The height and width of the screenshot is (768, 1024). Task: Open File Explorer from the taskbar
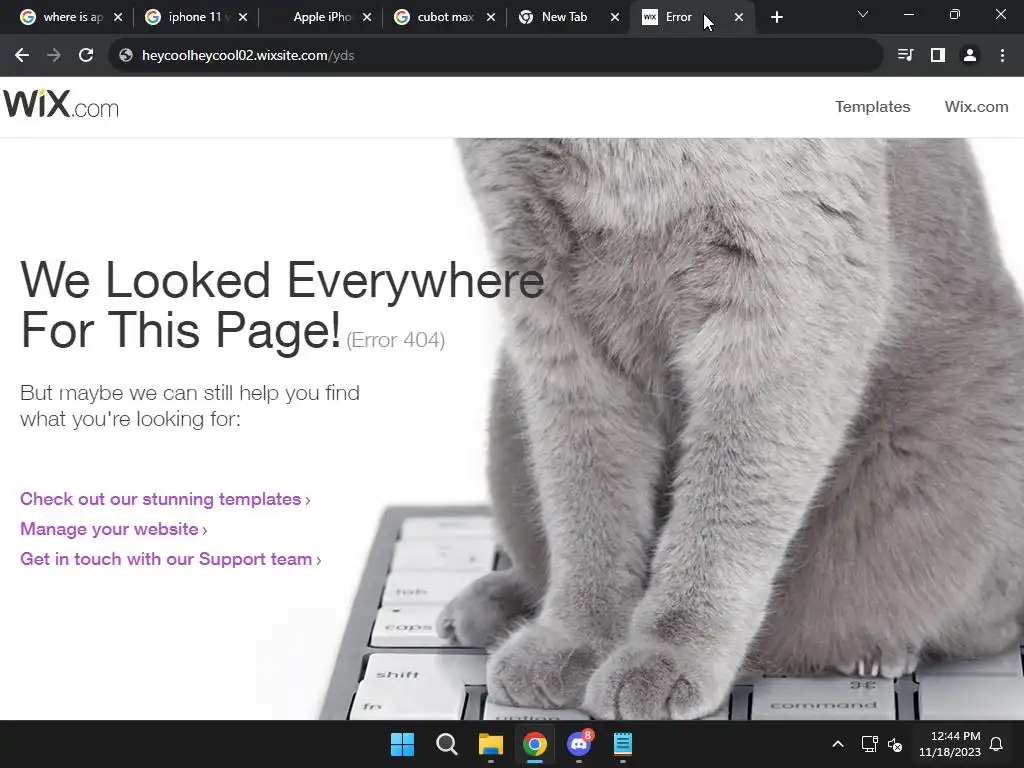[490, 744]
